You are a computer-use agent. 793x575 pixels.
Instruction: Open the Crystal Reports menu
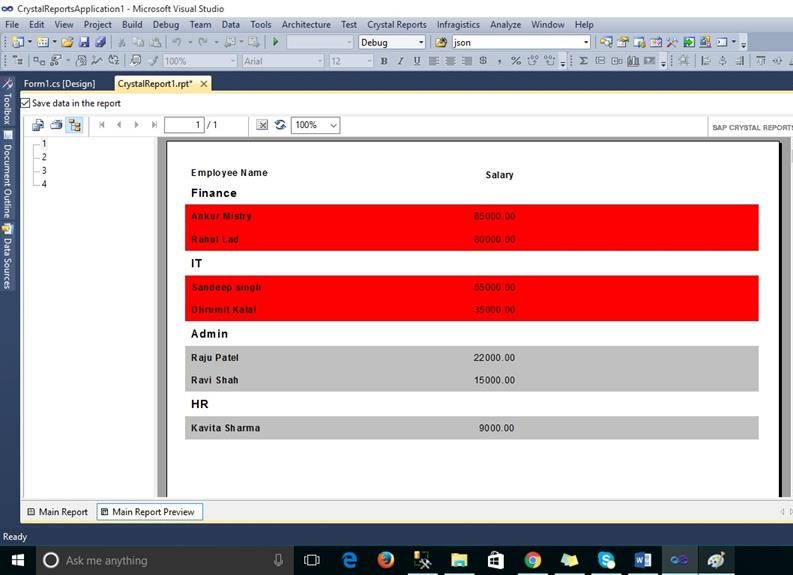(x=396, y=24)
